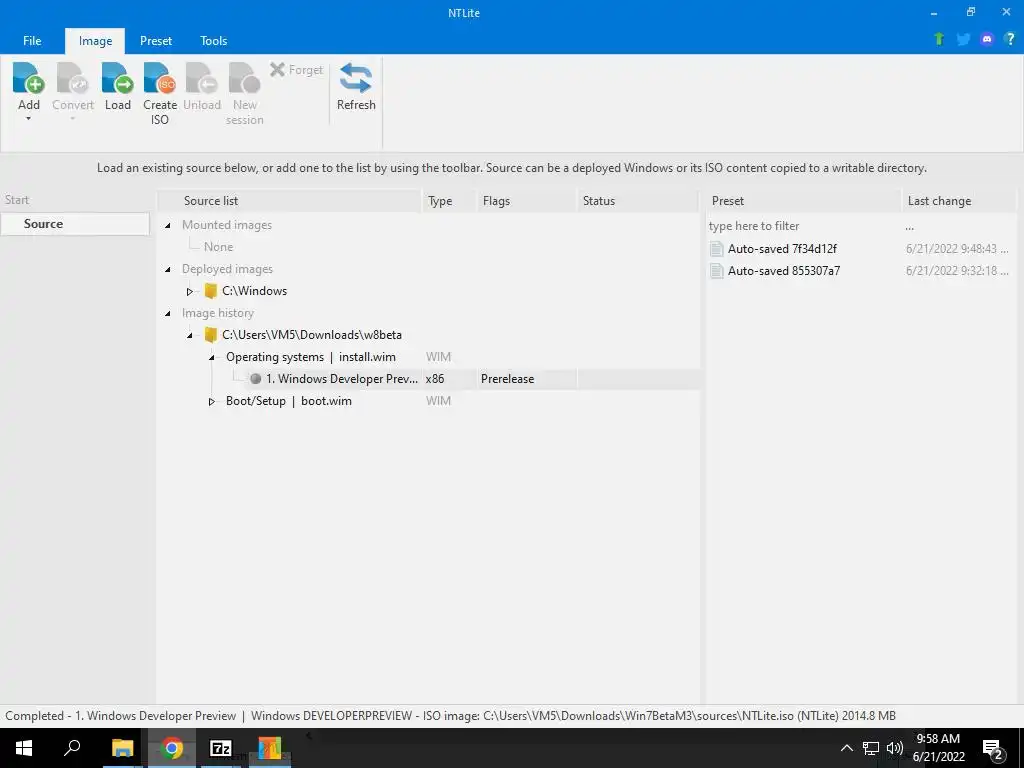
Task: Switch to the Preset tab
Action: [156, 40]
